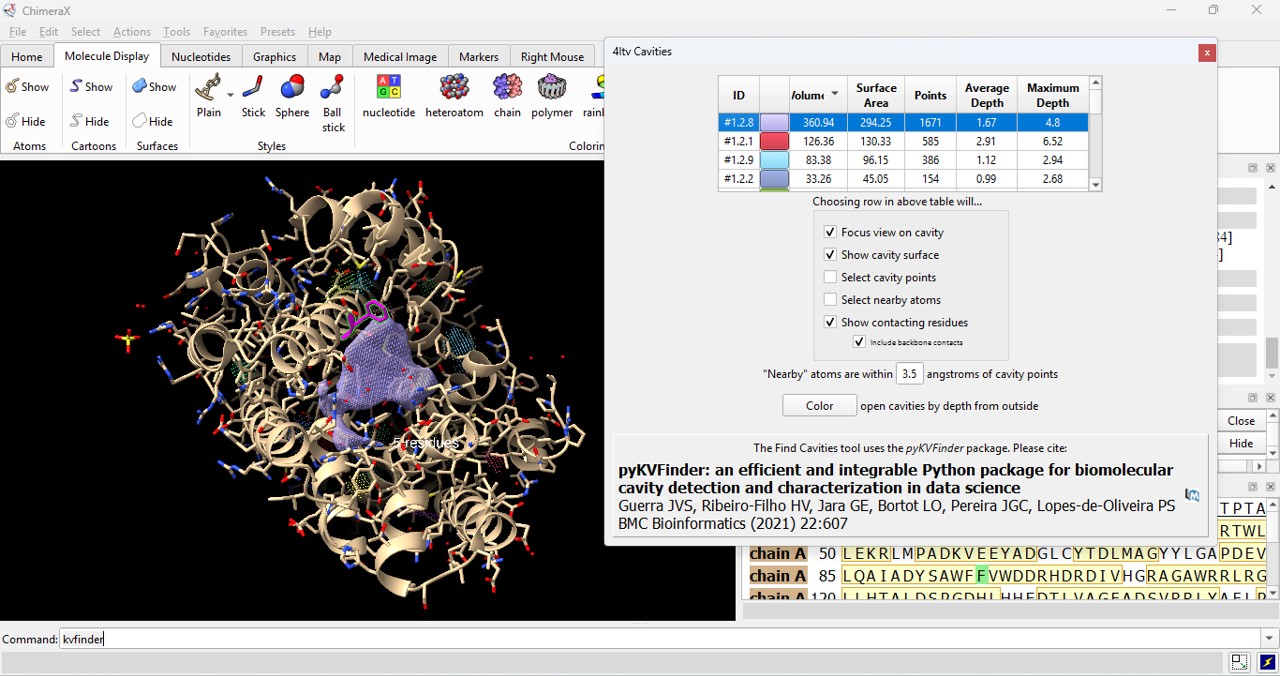Click the nearby atoms distance field
Viewport: 1280px width, 676px height.
[x=908, y=374]
